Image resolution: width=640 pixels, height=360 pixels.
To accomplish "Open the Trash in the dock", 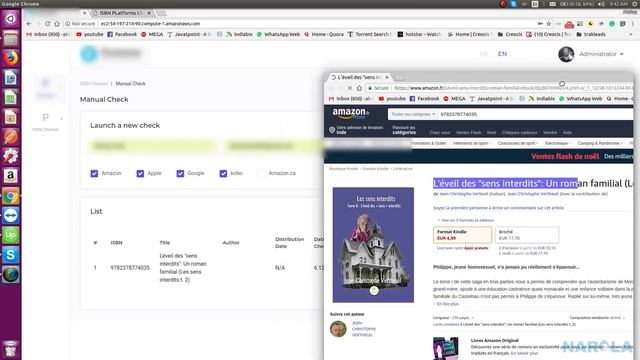I will tap(11, 349).
